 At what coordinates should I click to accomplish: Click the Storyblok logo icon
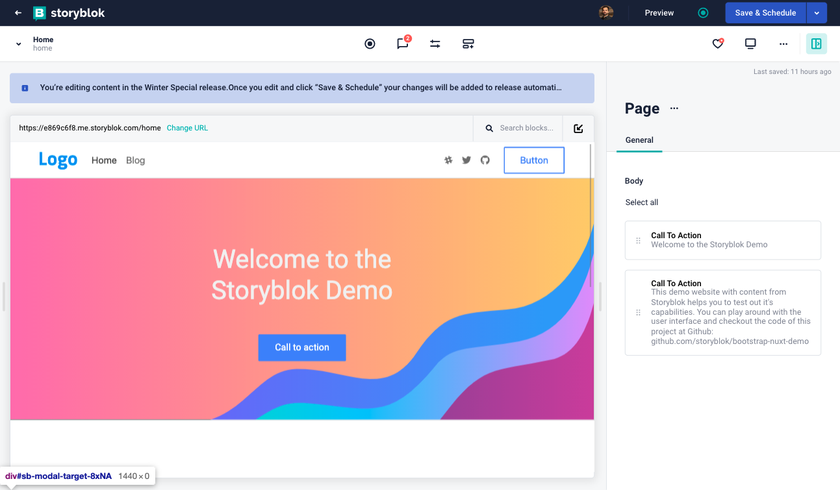(39, 13)
